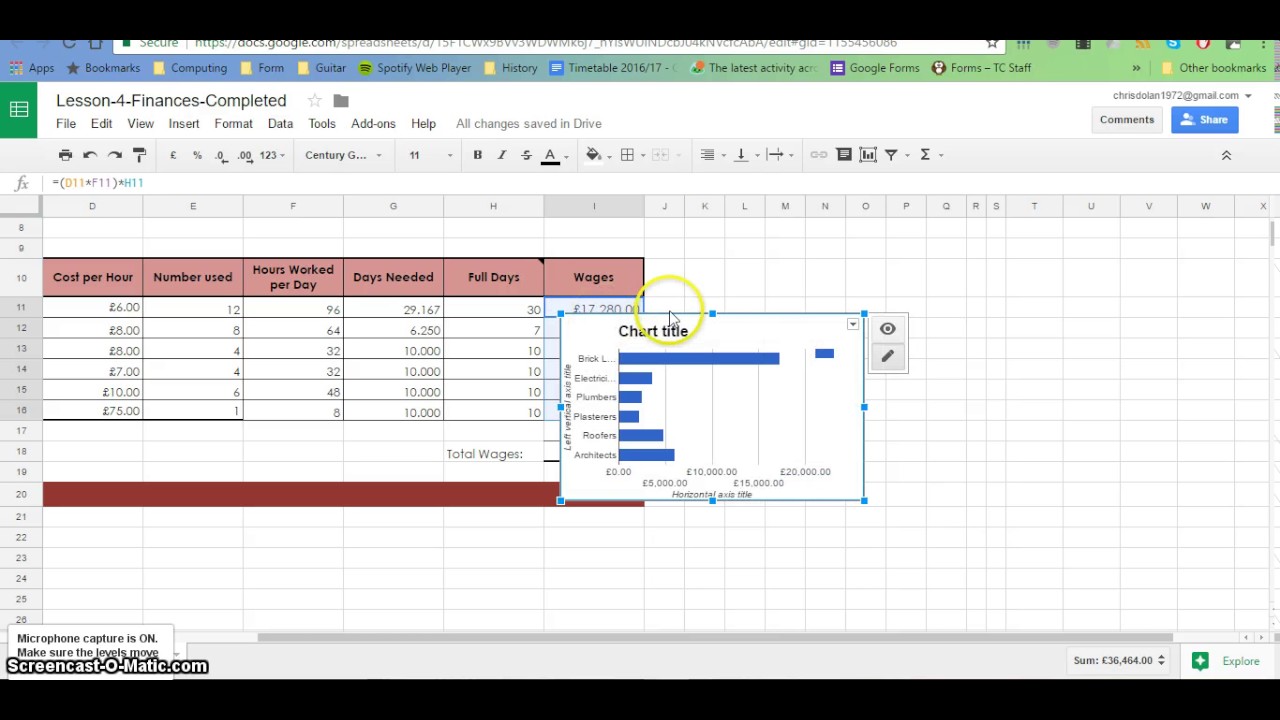Move document to folder icon
Screen dimensions: 1280x720
(x=341, y=100)
